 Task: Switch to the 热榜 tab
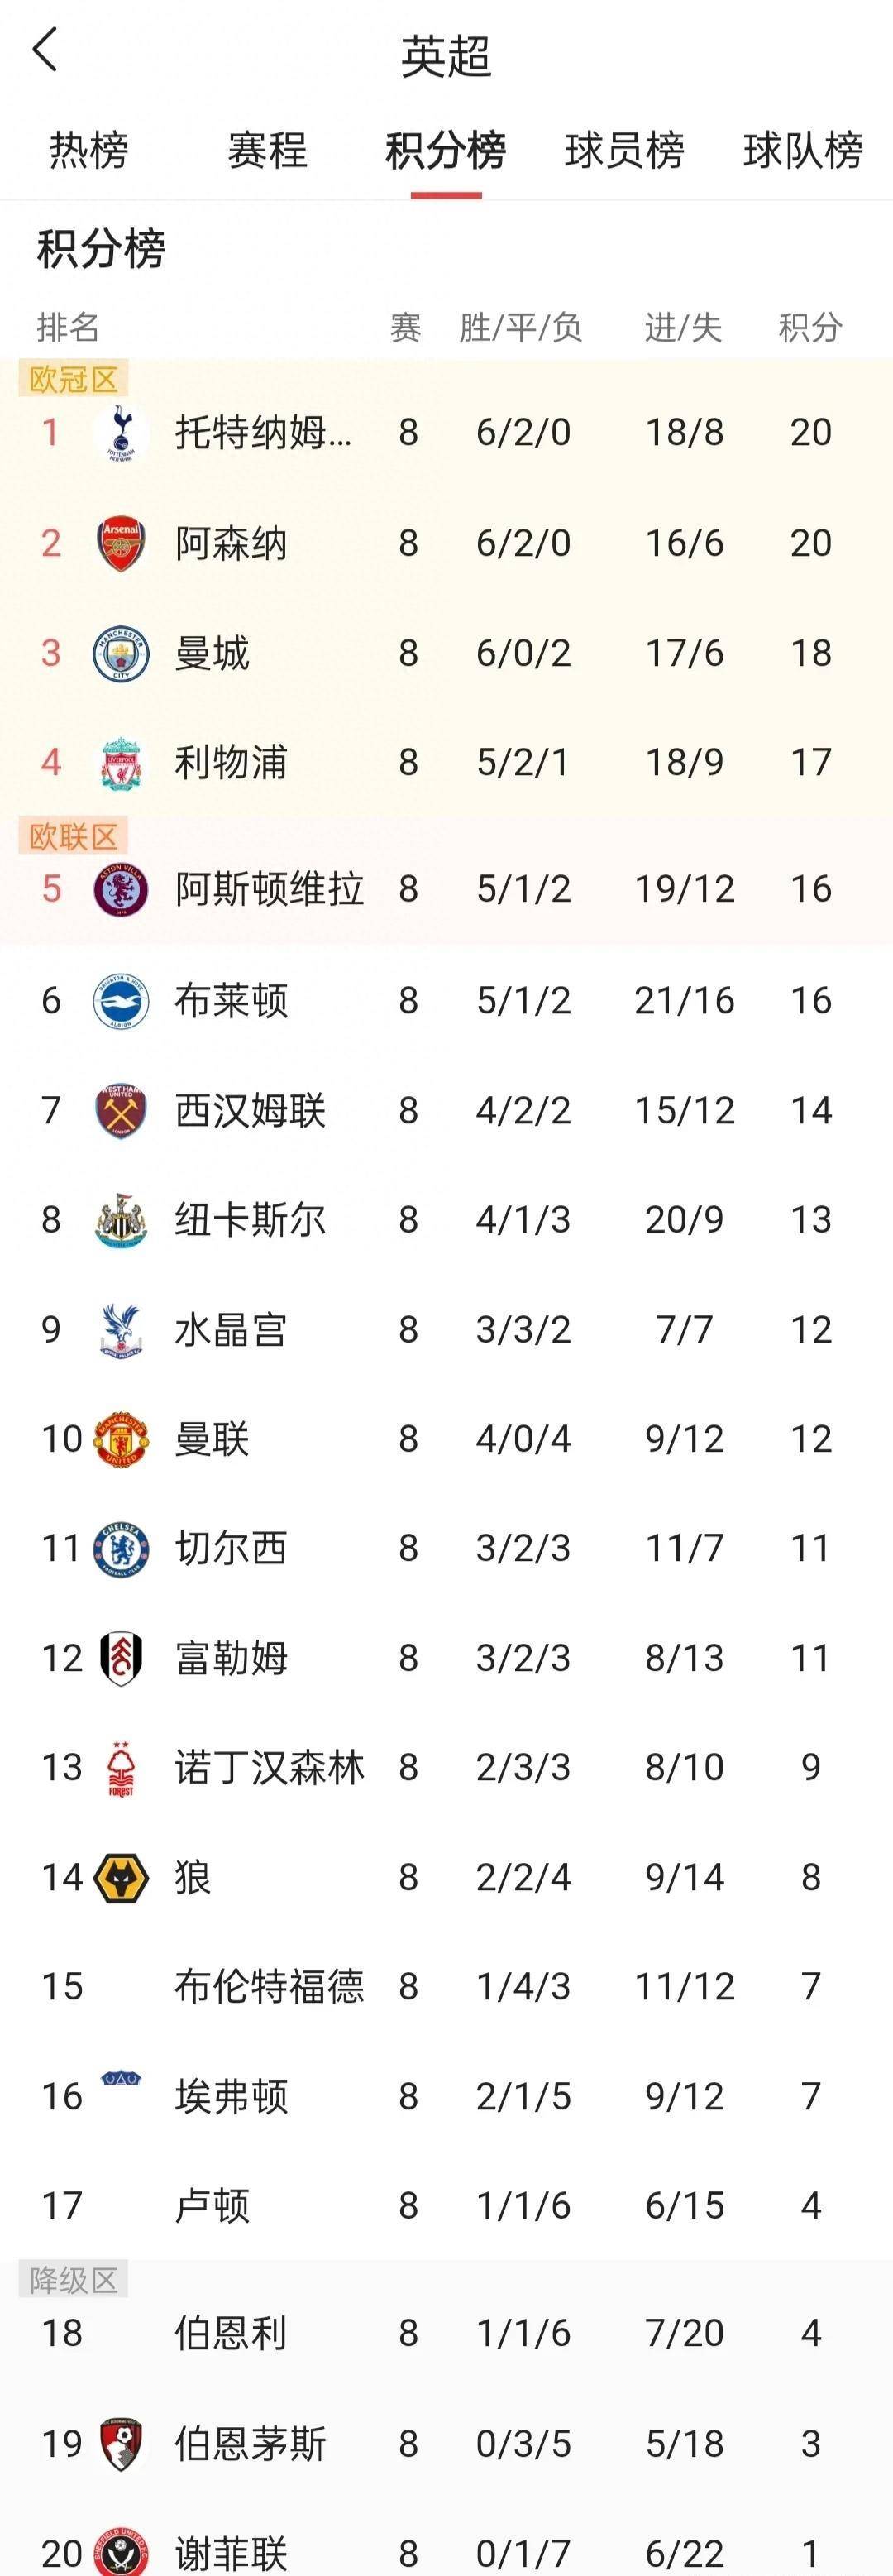click(89, 151)
